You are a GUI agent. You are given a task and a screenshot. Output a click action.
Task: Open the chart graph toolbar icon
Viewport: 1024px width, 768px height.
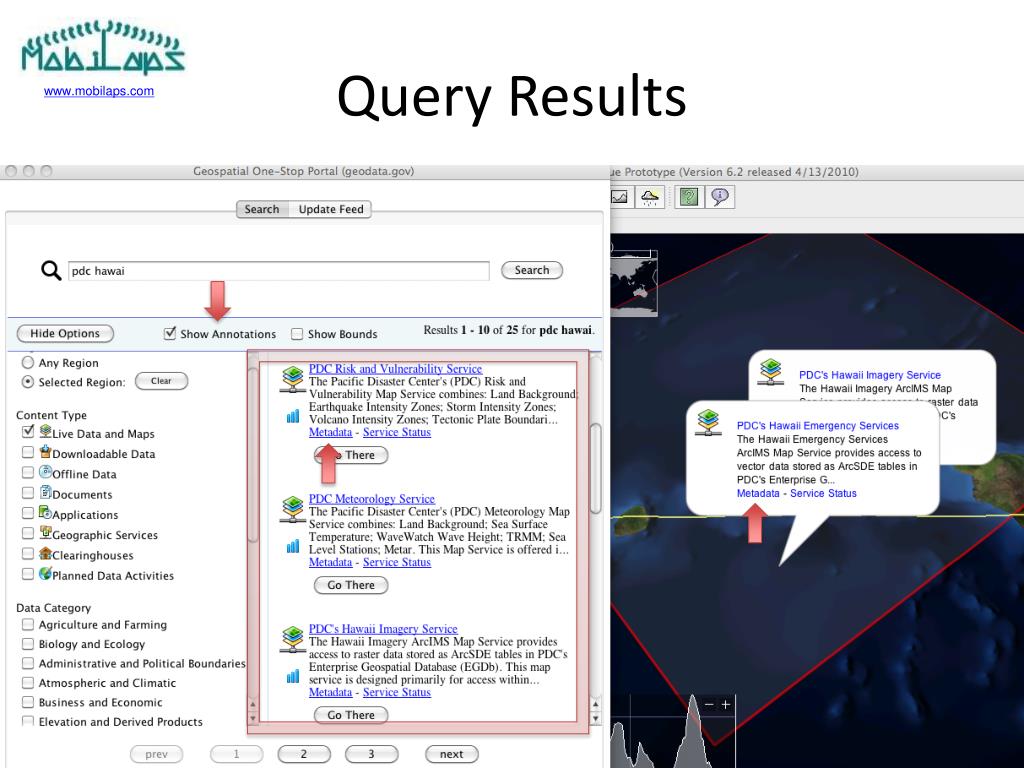pos(618,197)
